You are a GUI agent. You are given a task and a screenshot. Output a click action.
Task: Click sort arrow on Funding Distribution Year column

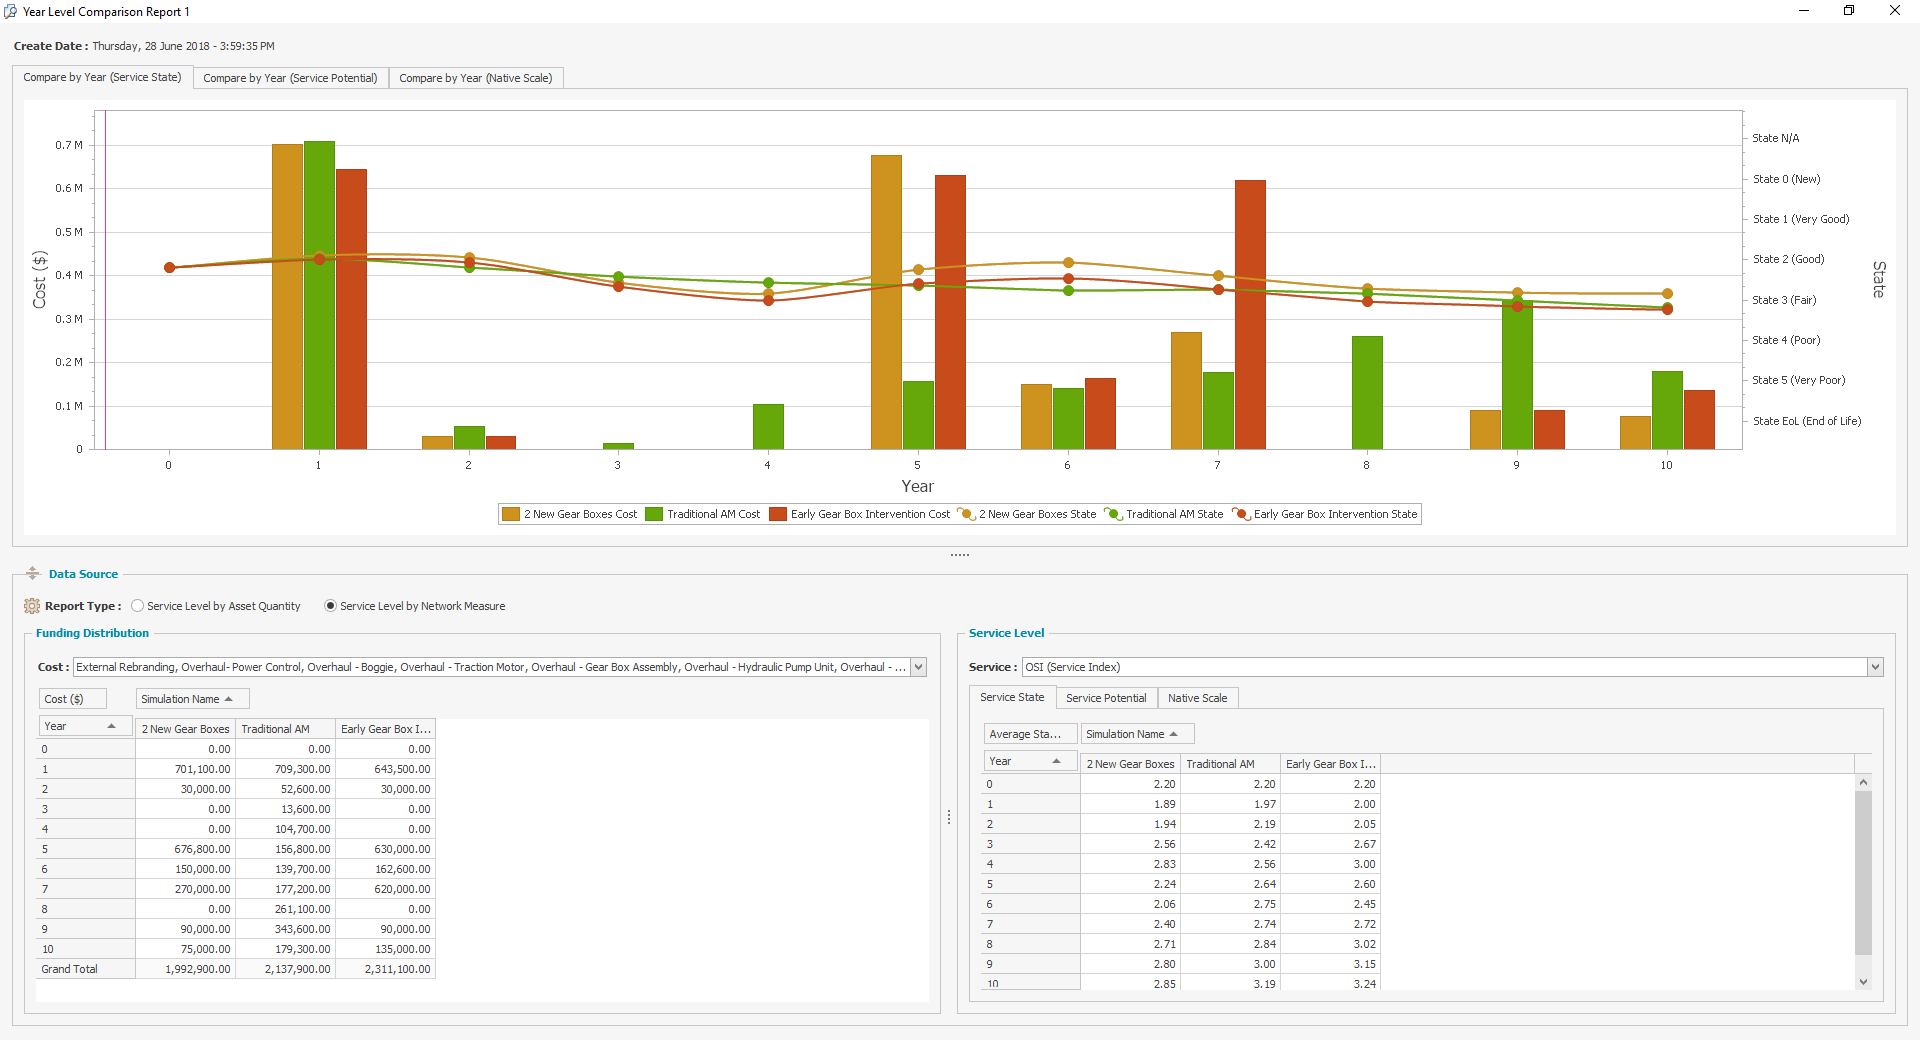(111, 727)
